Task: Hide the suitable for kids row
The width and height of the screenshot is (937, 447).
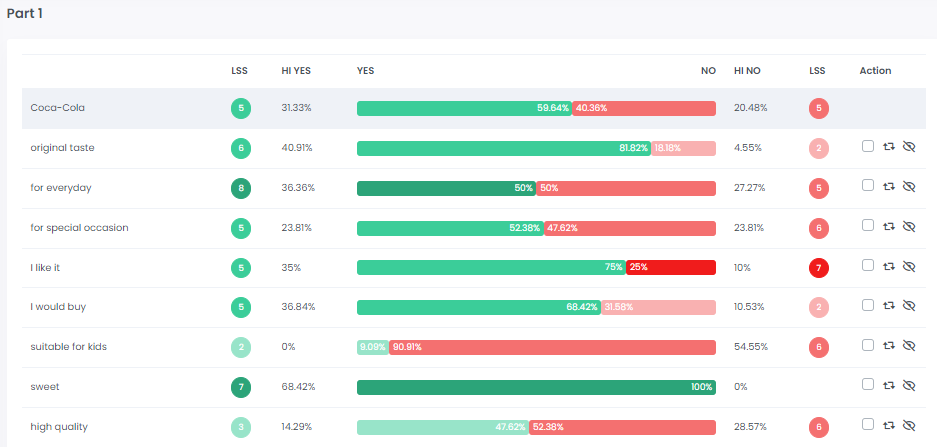Action: (909, 346)
